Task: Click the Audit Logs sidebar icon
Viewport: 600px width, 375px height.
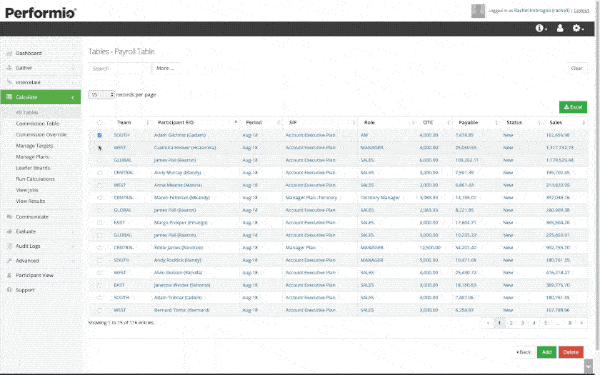Action: (10, 246)
